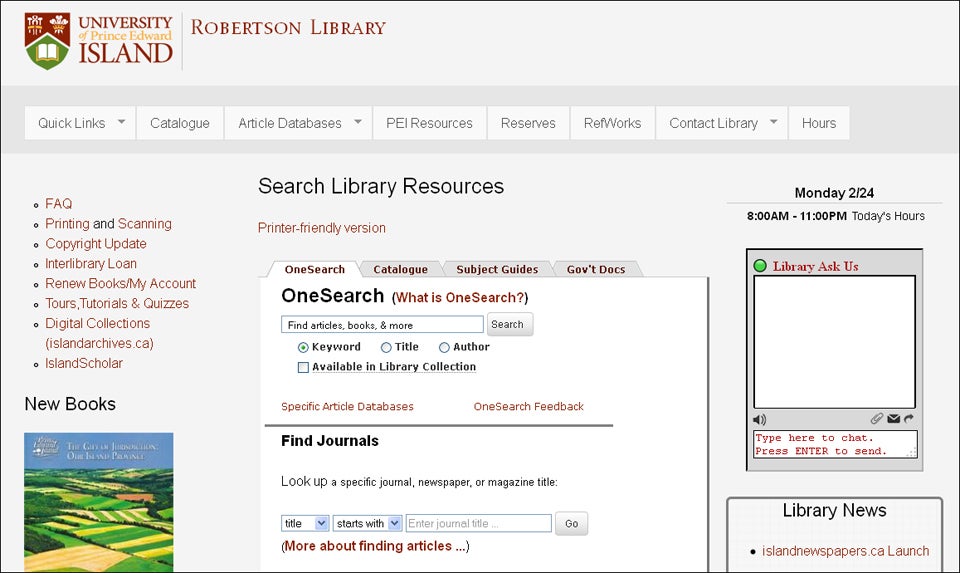Click the green chat status indicator
The image size is (960, 573).
coord(760,266)
